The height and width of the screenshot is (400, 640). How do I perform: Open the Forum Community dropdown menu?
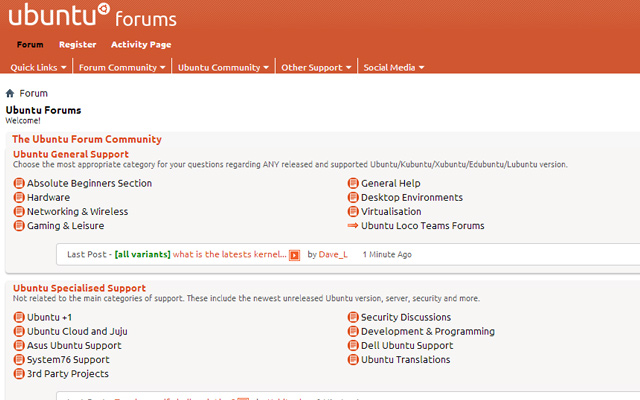click(x=123, y=68)
